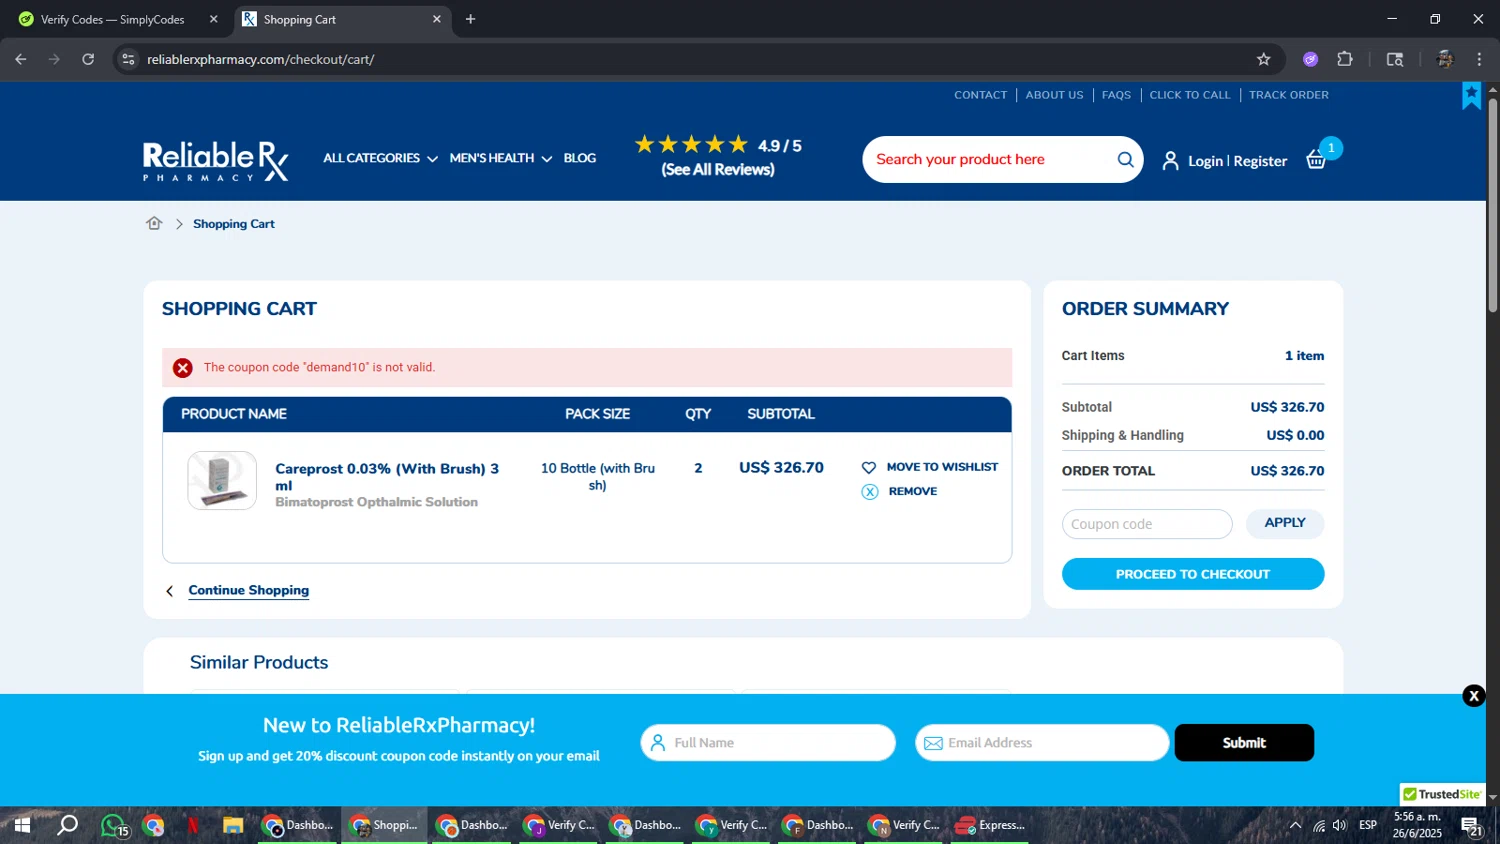Viewport: 1500px width, 844px height.
Task: Open the FAQs page
Action: point(1116,95)
